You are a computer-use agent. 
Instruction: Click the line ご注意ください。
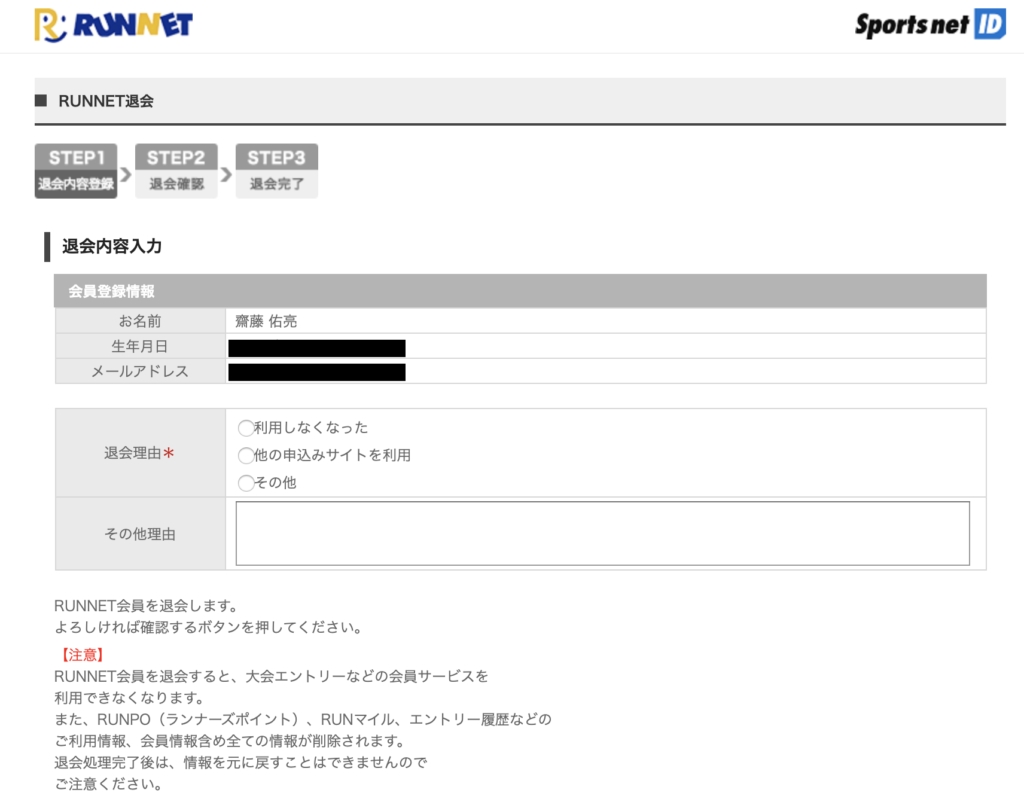point(109,784)
